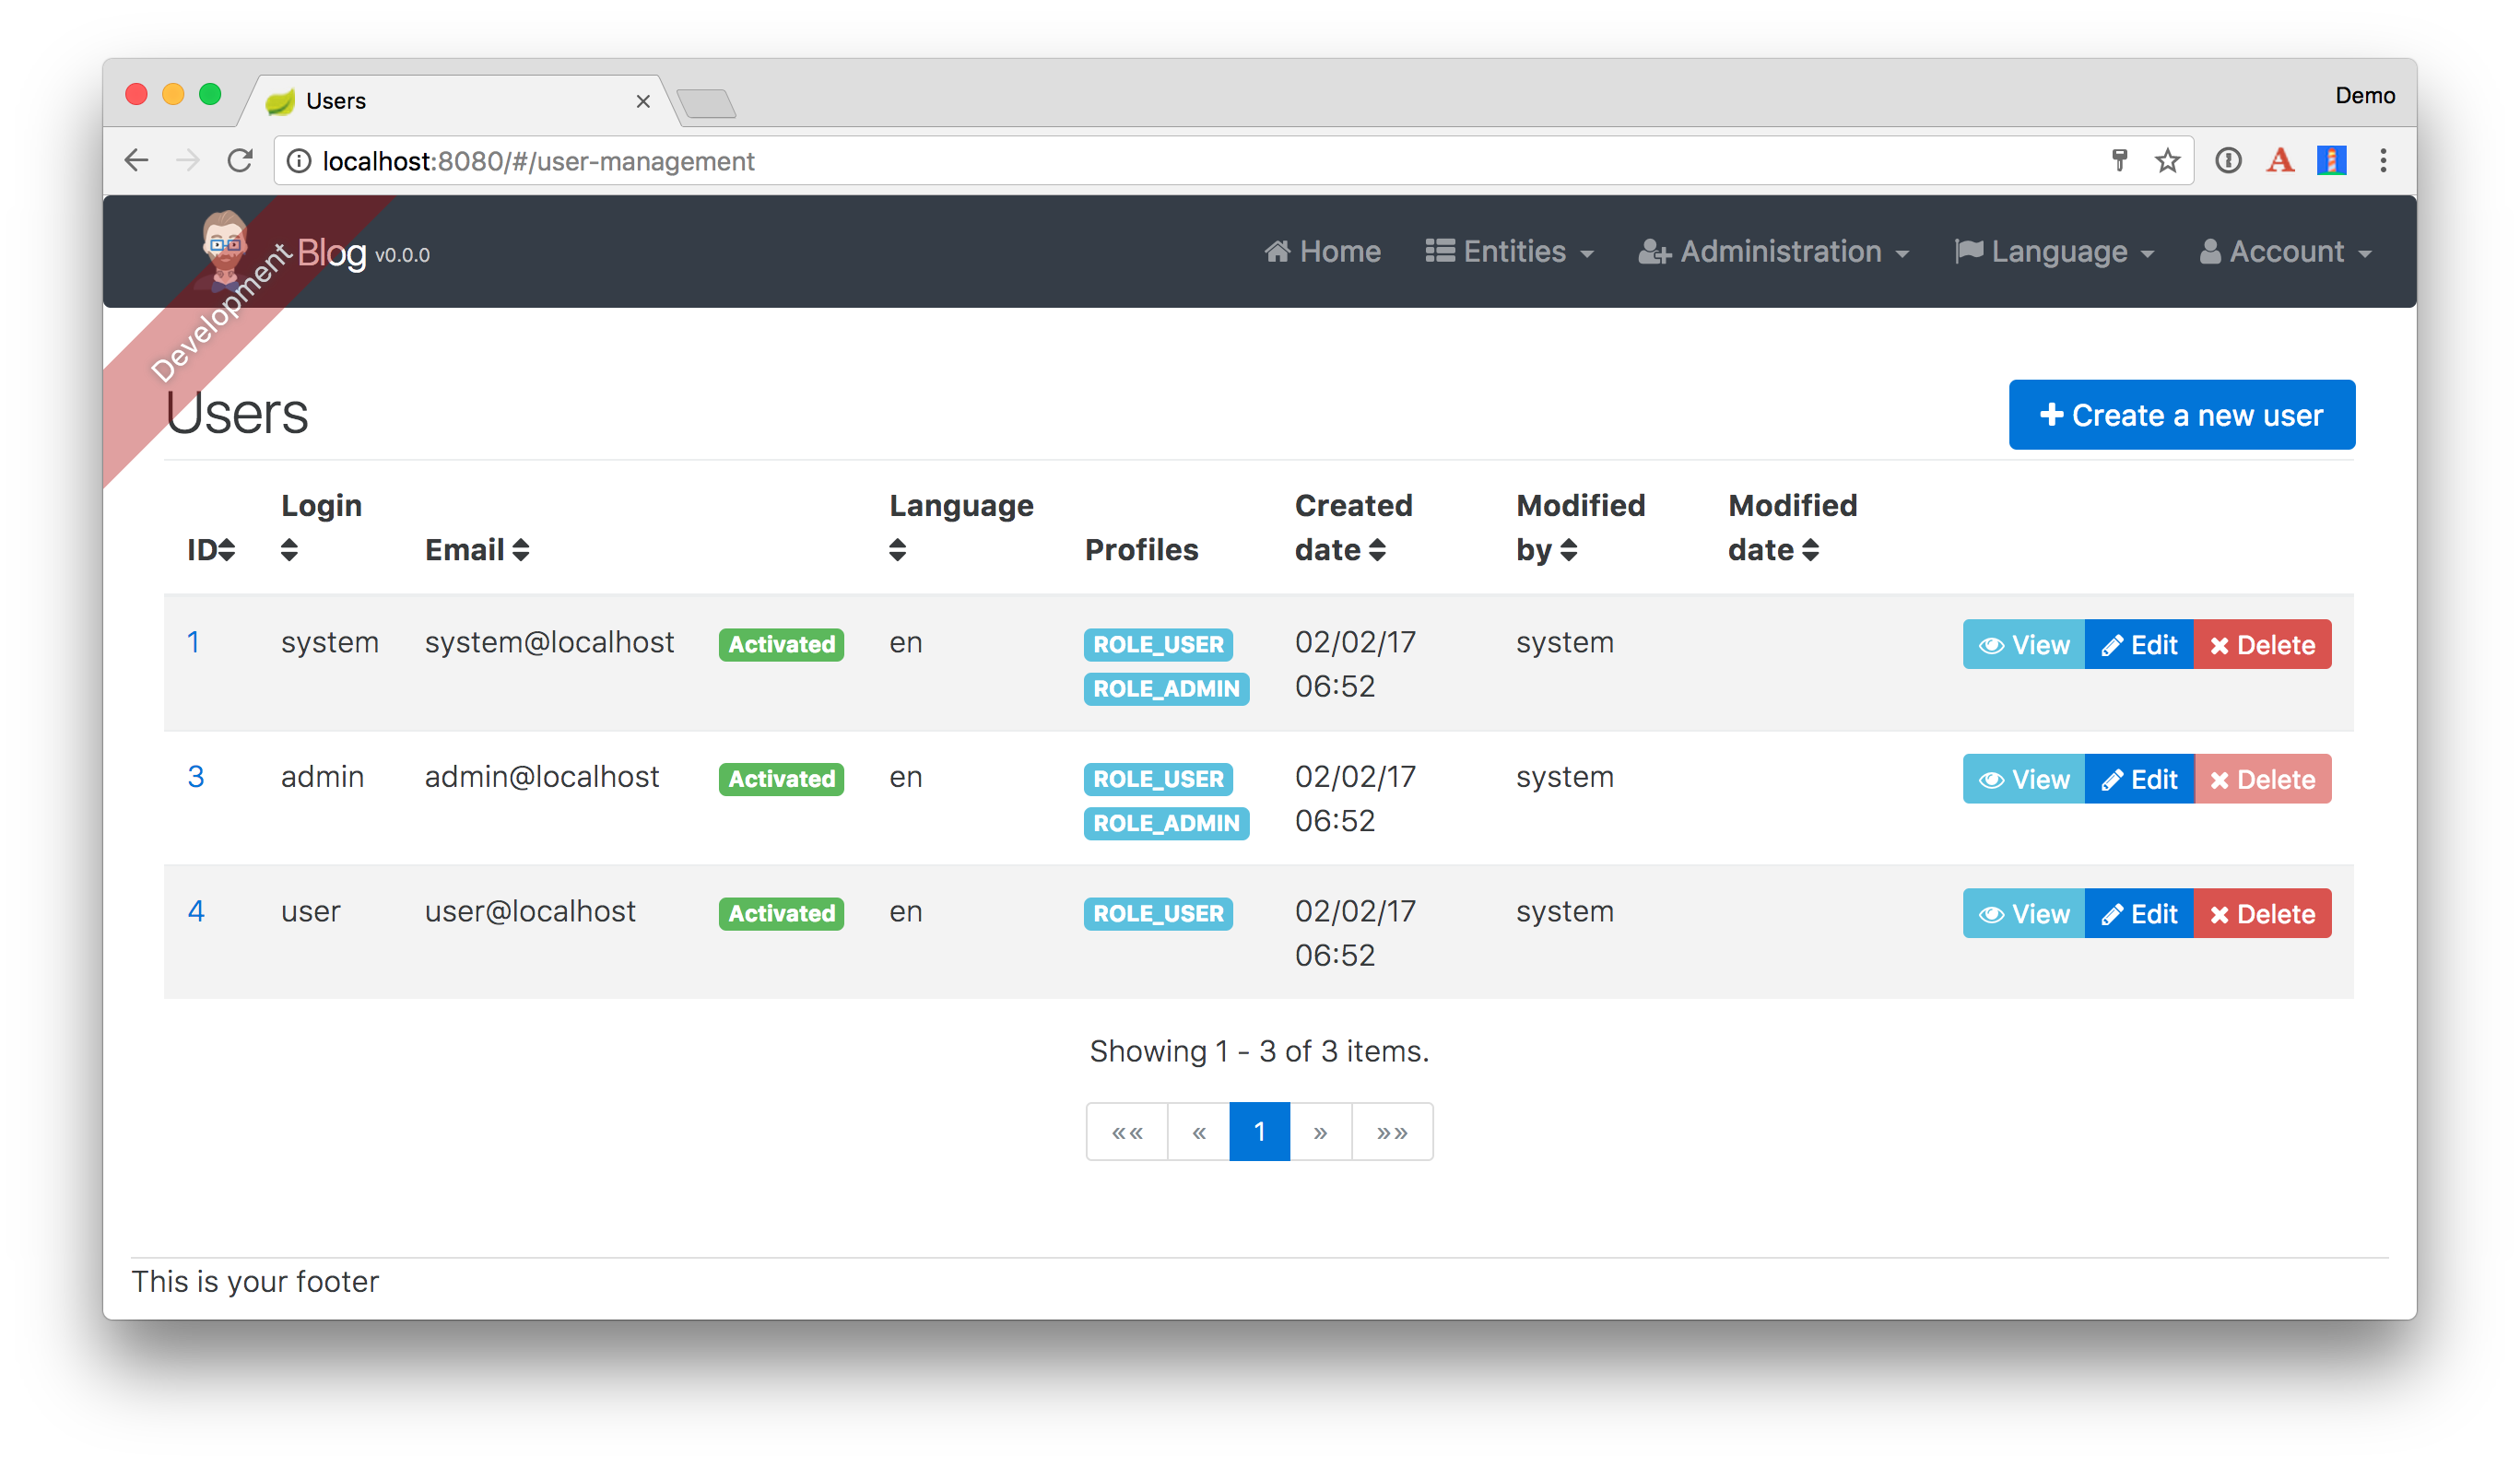
Task: Click the Create a new user button
Action: (x=2181, y=415)
